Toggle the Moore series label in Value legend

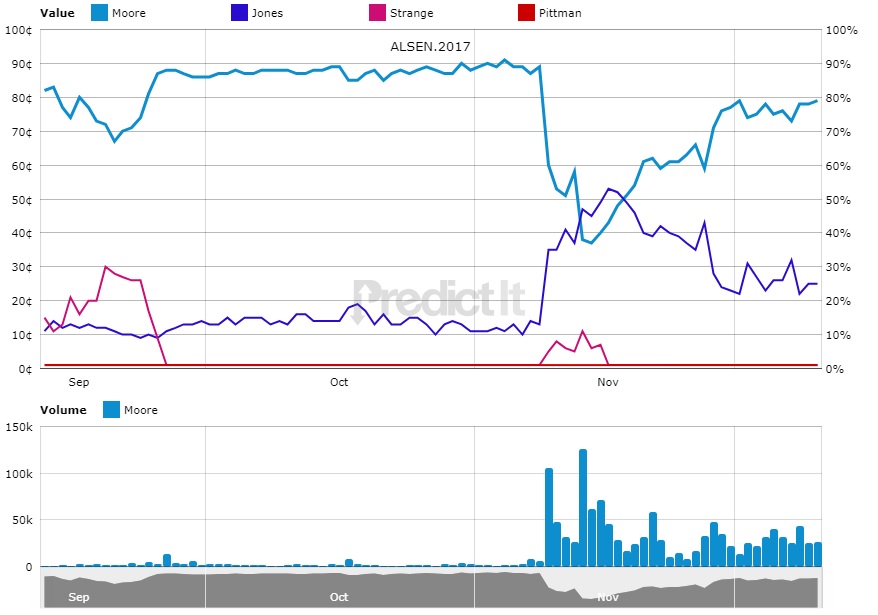(129, 13)
